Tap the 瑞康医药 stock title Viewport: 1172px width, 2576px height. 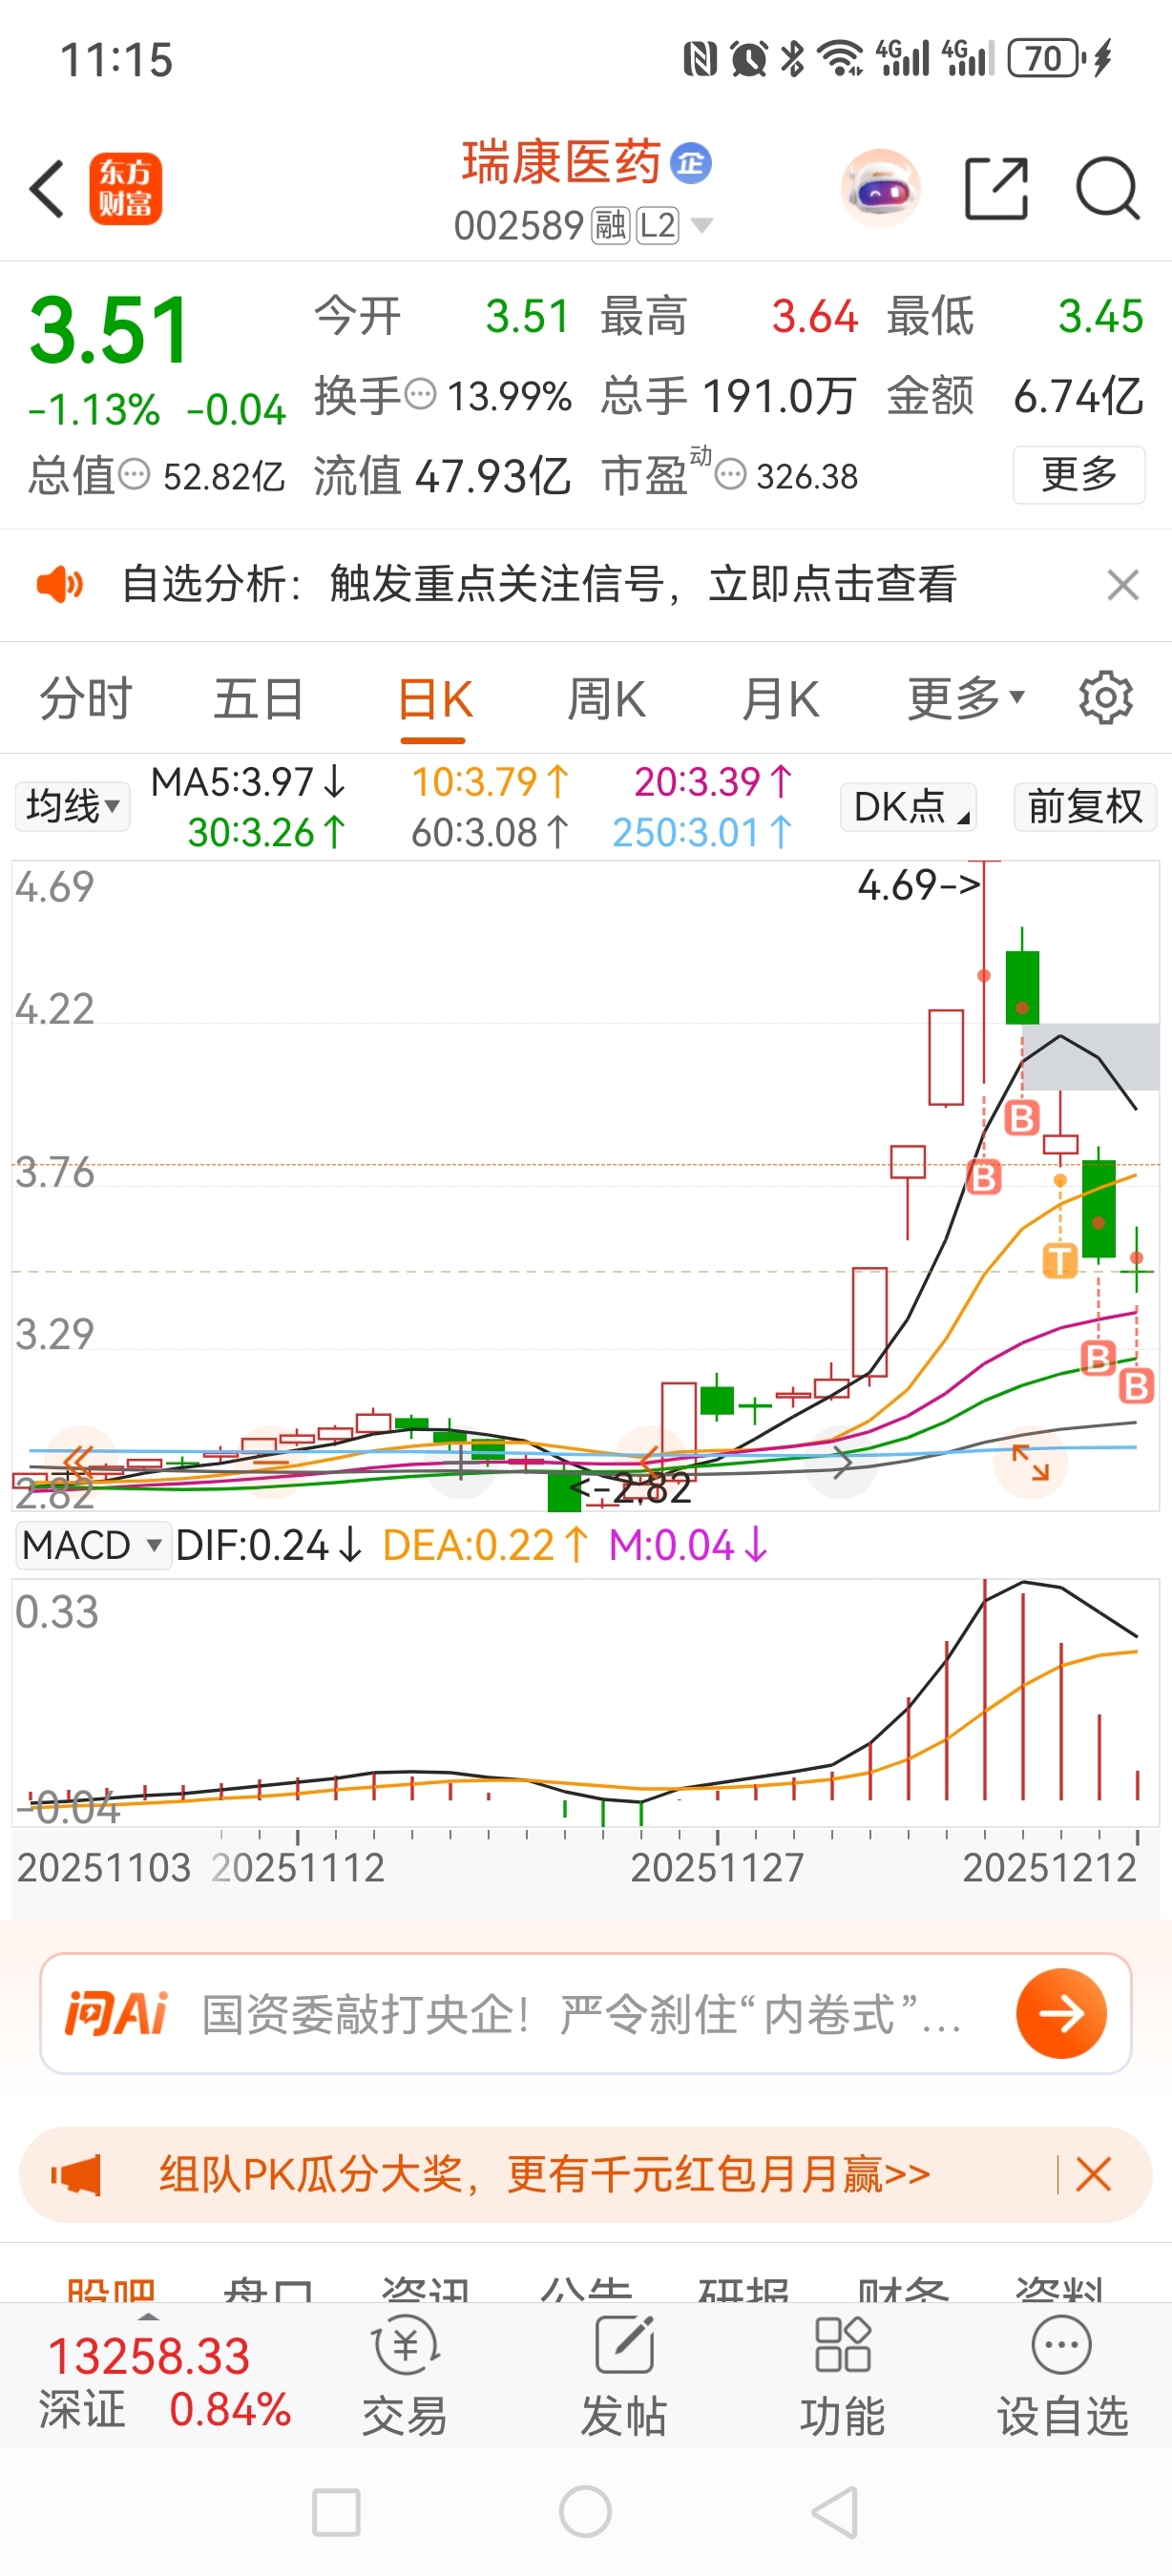coord(561,162)
